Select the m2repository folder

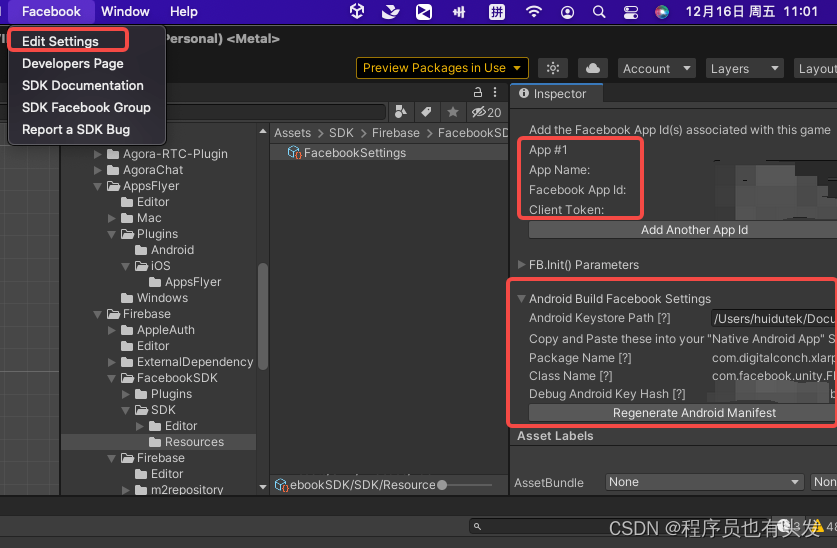coord(179,489)
